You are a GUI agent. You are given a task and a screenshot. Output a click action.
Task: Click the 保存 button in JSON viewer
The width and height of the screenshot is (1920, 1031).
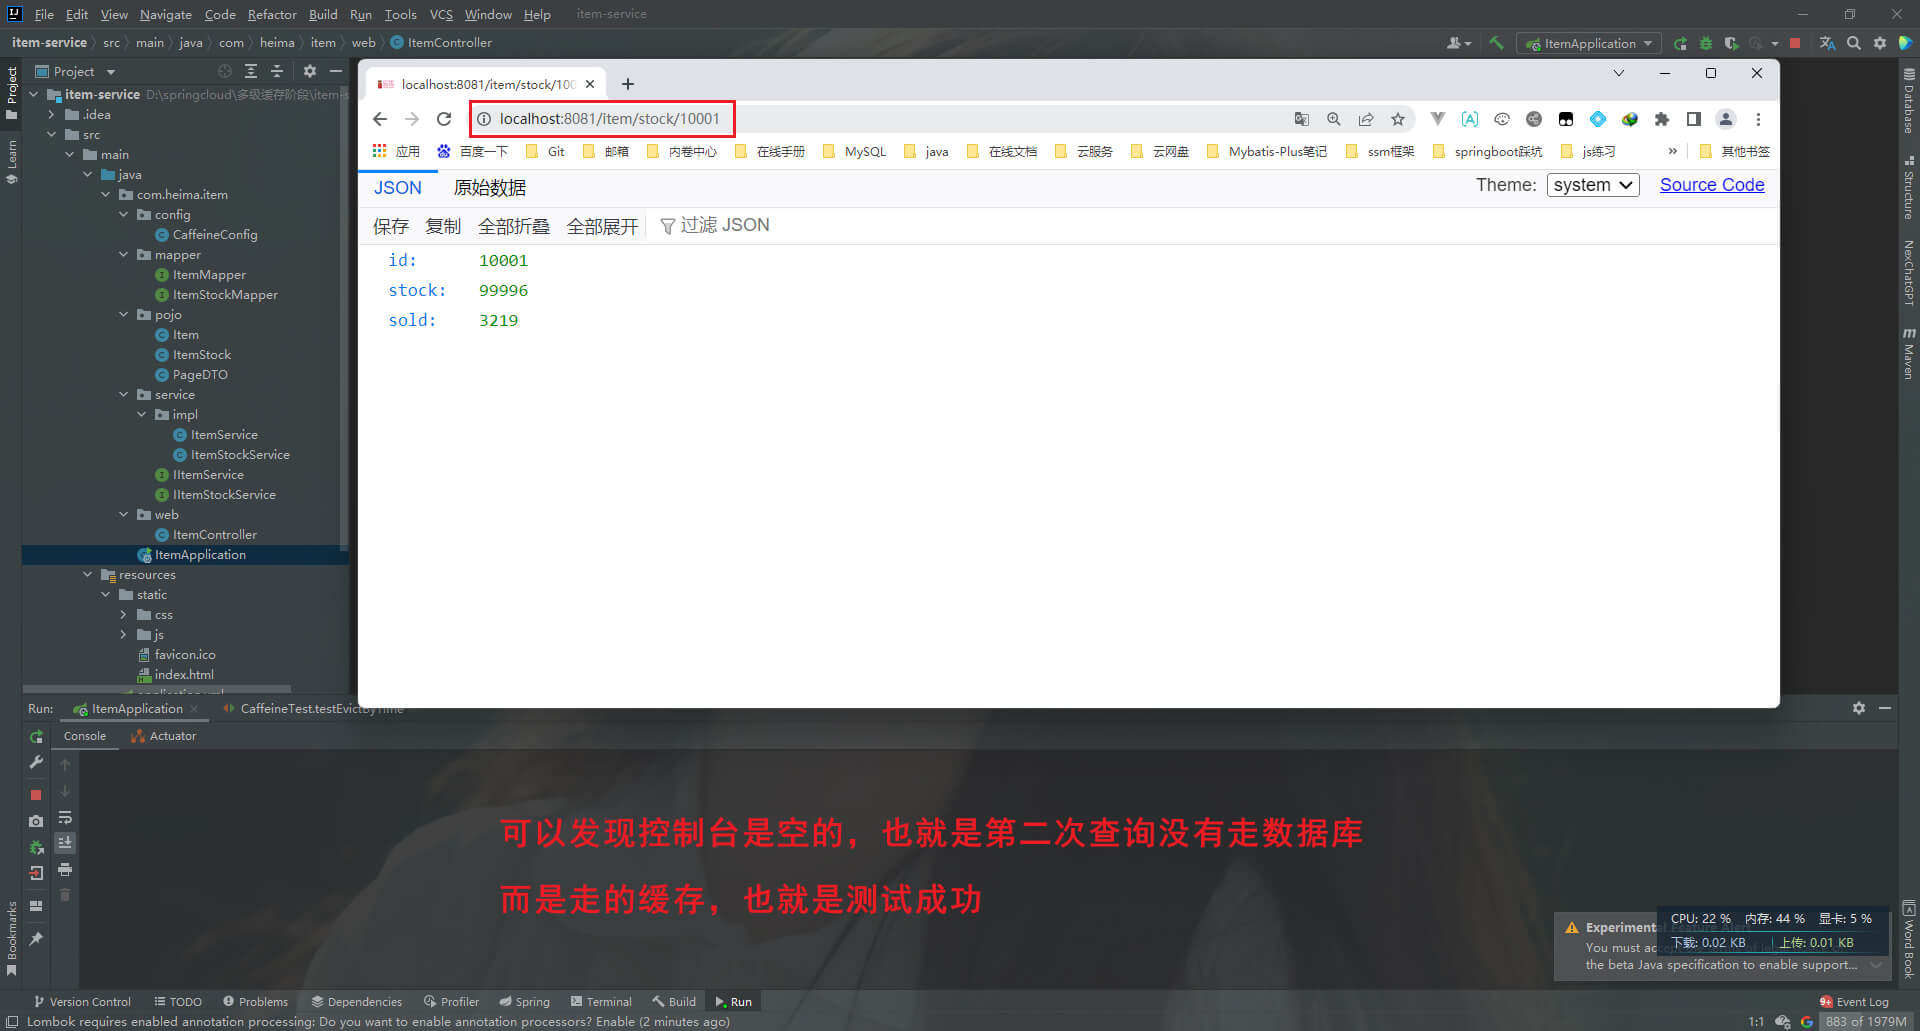[x=391, y=226]
